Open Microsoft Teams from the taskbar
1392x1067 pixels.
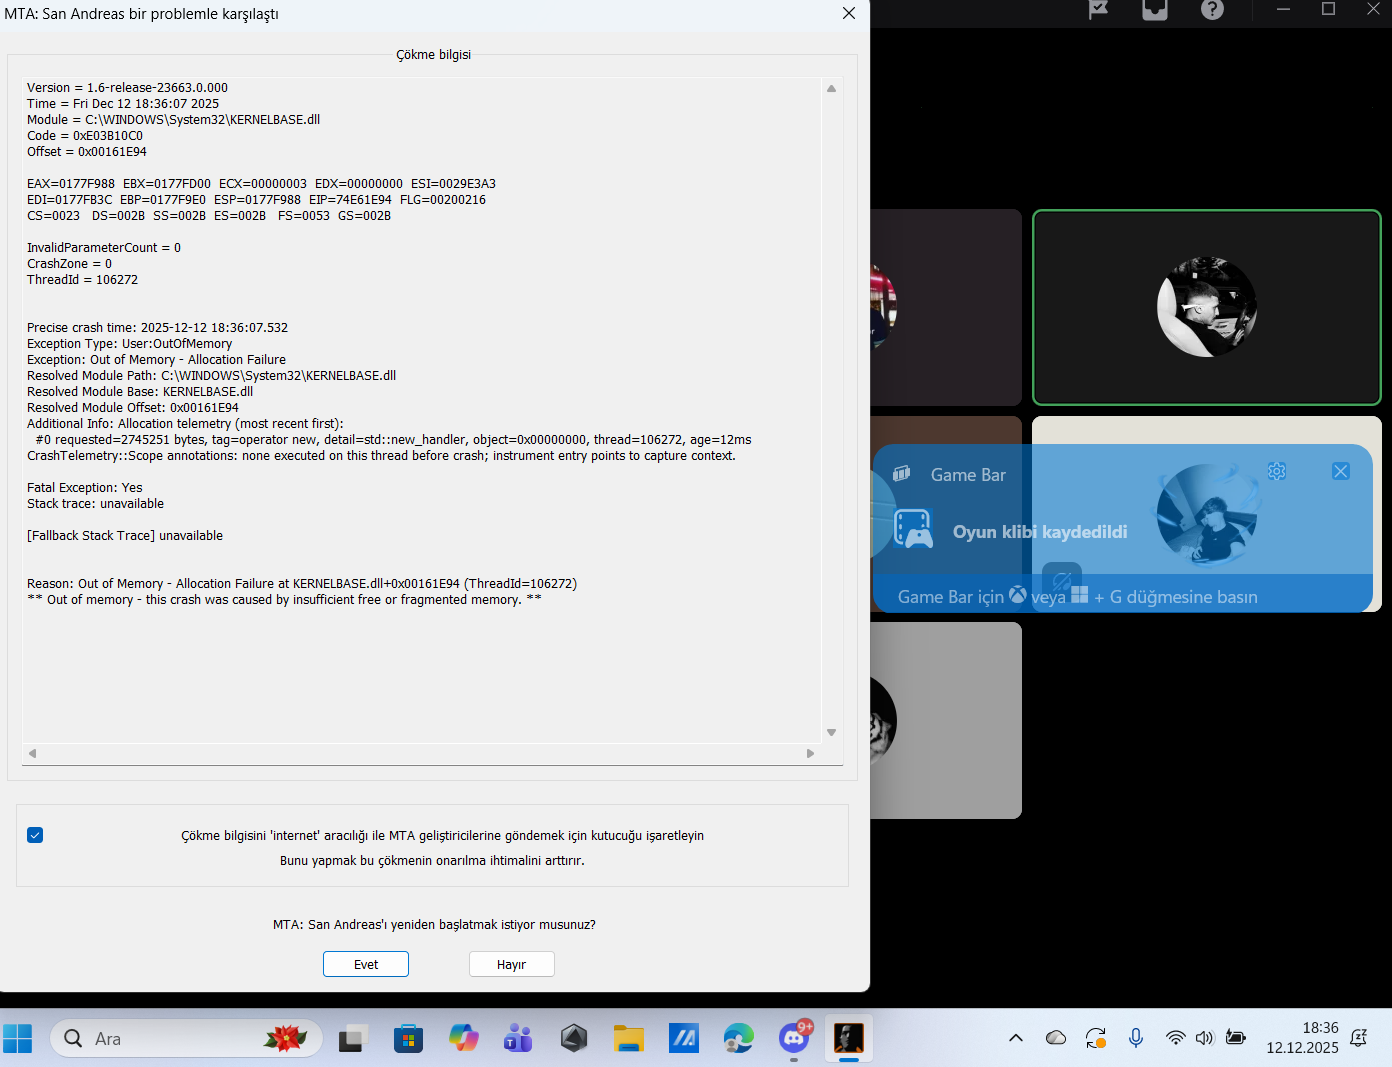tap(518, 1039)
